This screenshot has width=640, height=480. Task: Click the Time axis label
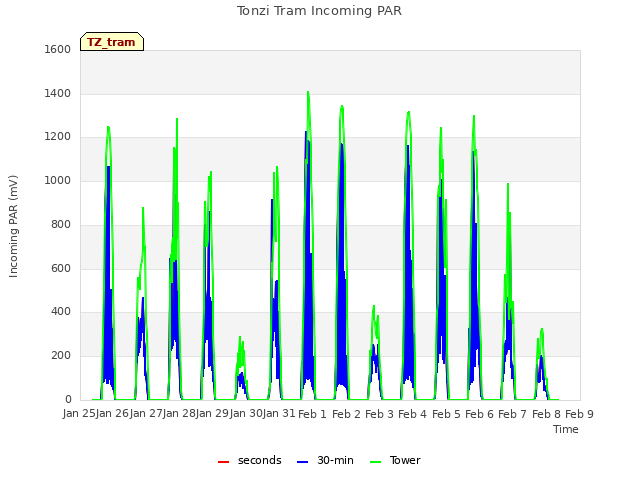point(566,429)
